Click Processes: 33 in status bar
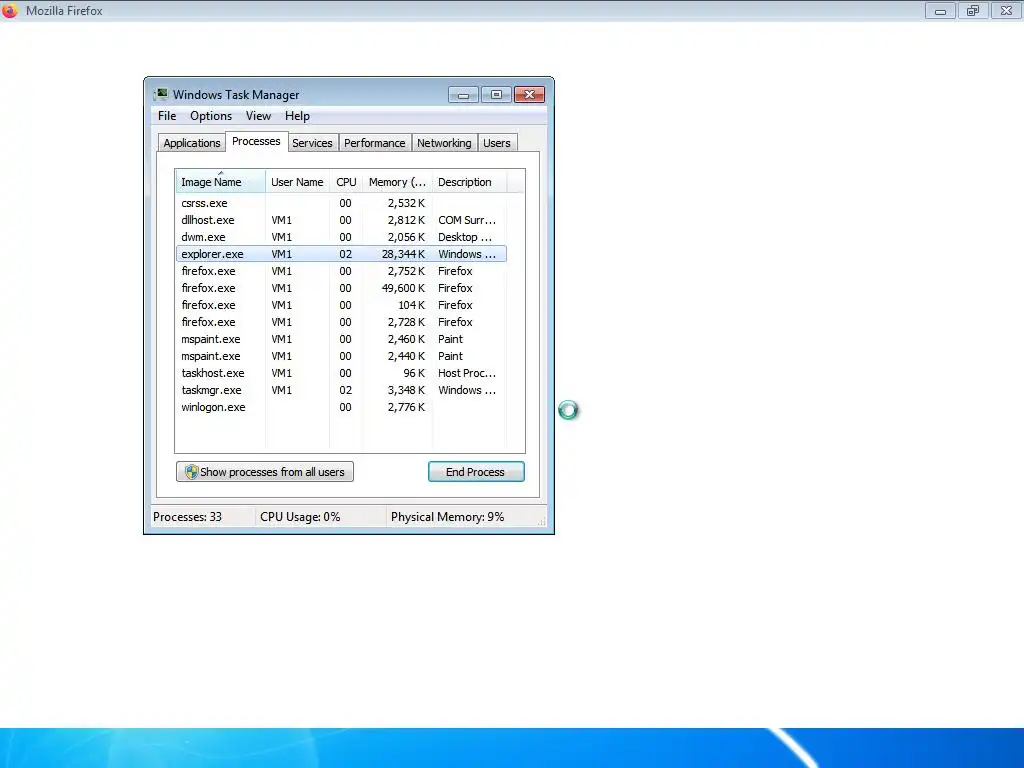This screenshot has width=1024, height=768. point(187,517)
